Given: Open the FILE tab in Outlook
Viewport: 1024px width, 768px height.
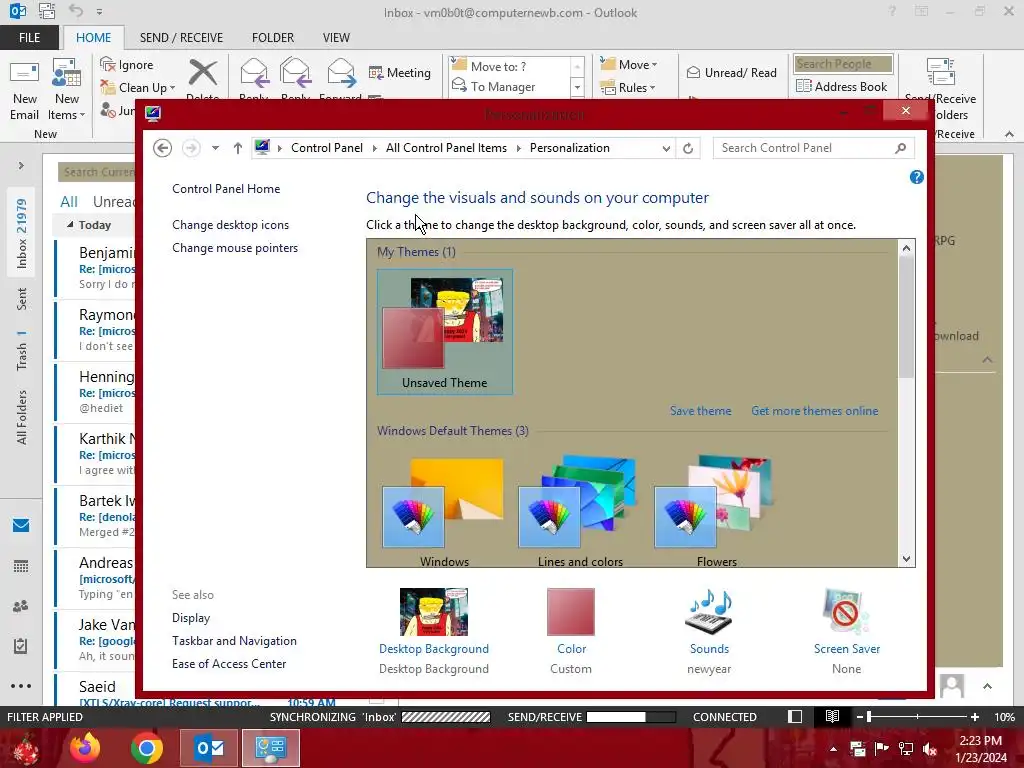Looking at the screenshot, I should pos(29,37).
